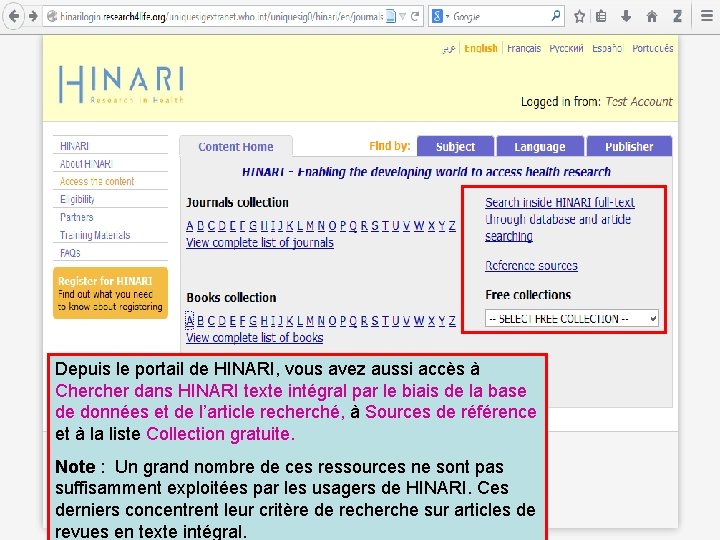Switch language to Arabic
Image resolution: width=720 pixels, height=540 pixels.
(x=448, y=48)
